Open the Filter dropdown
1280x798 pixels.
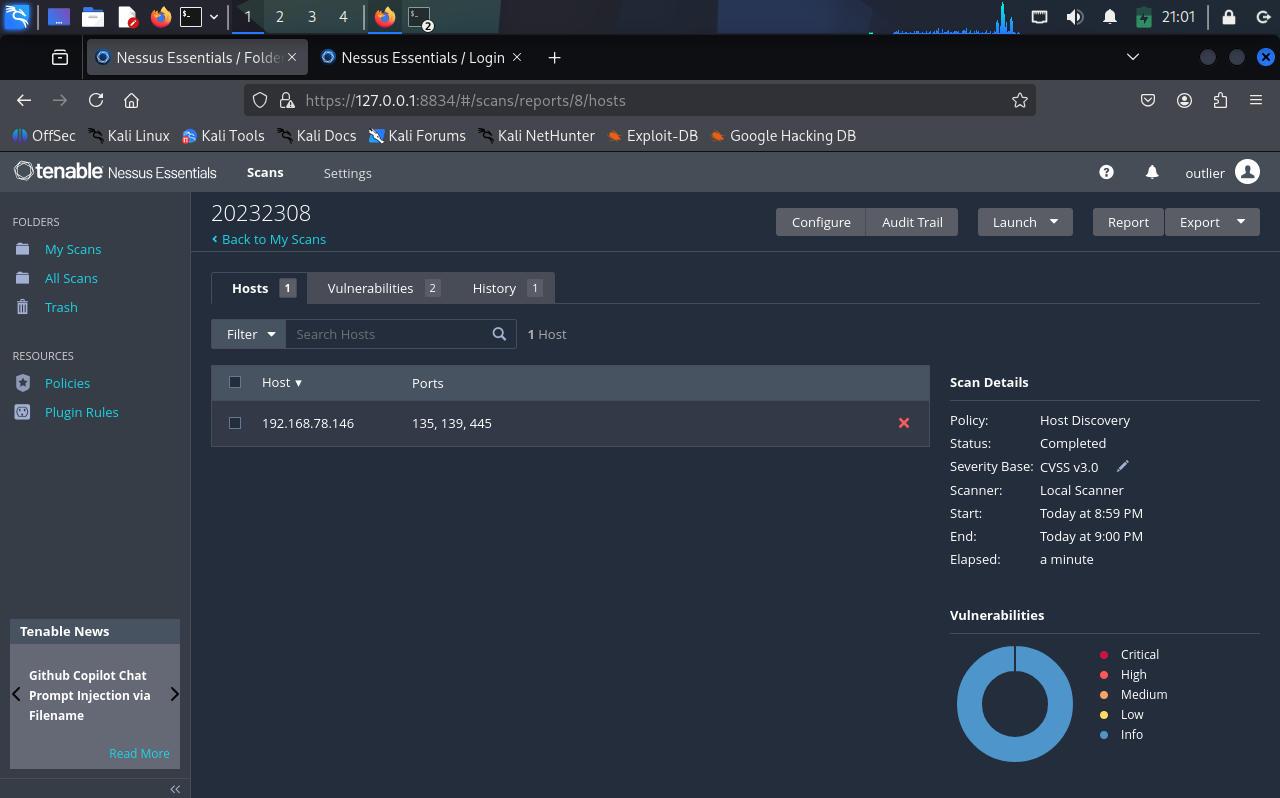[x=249, y=334]
